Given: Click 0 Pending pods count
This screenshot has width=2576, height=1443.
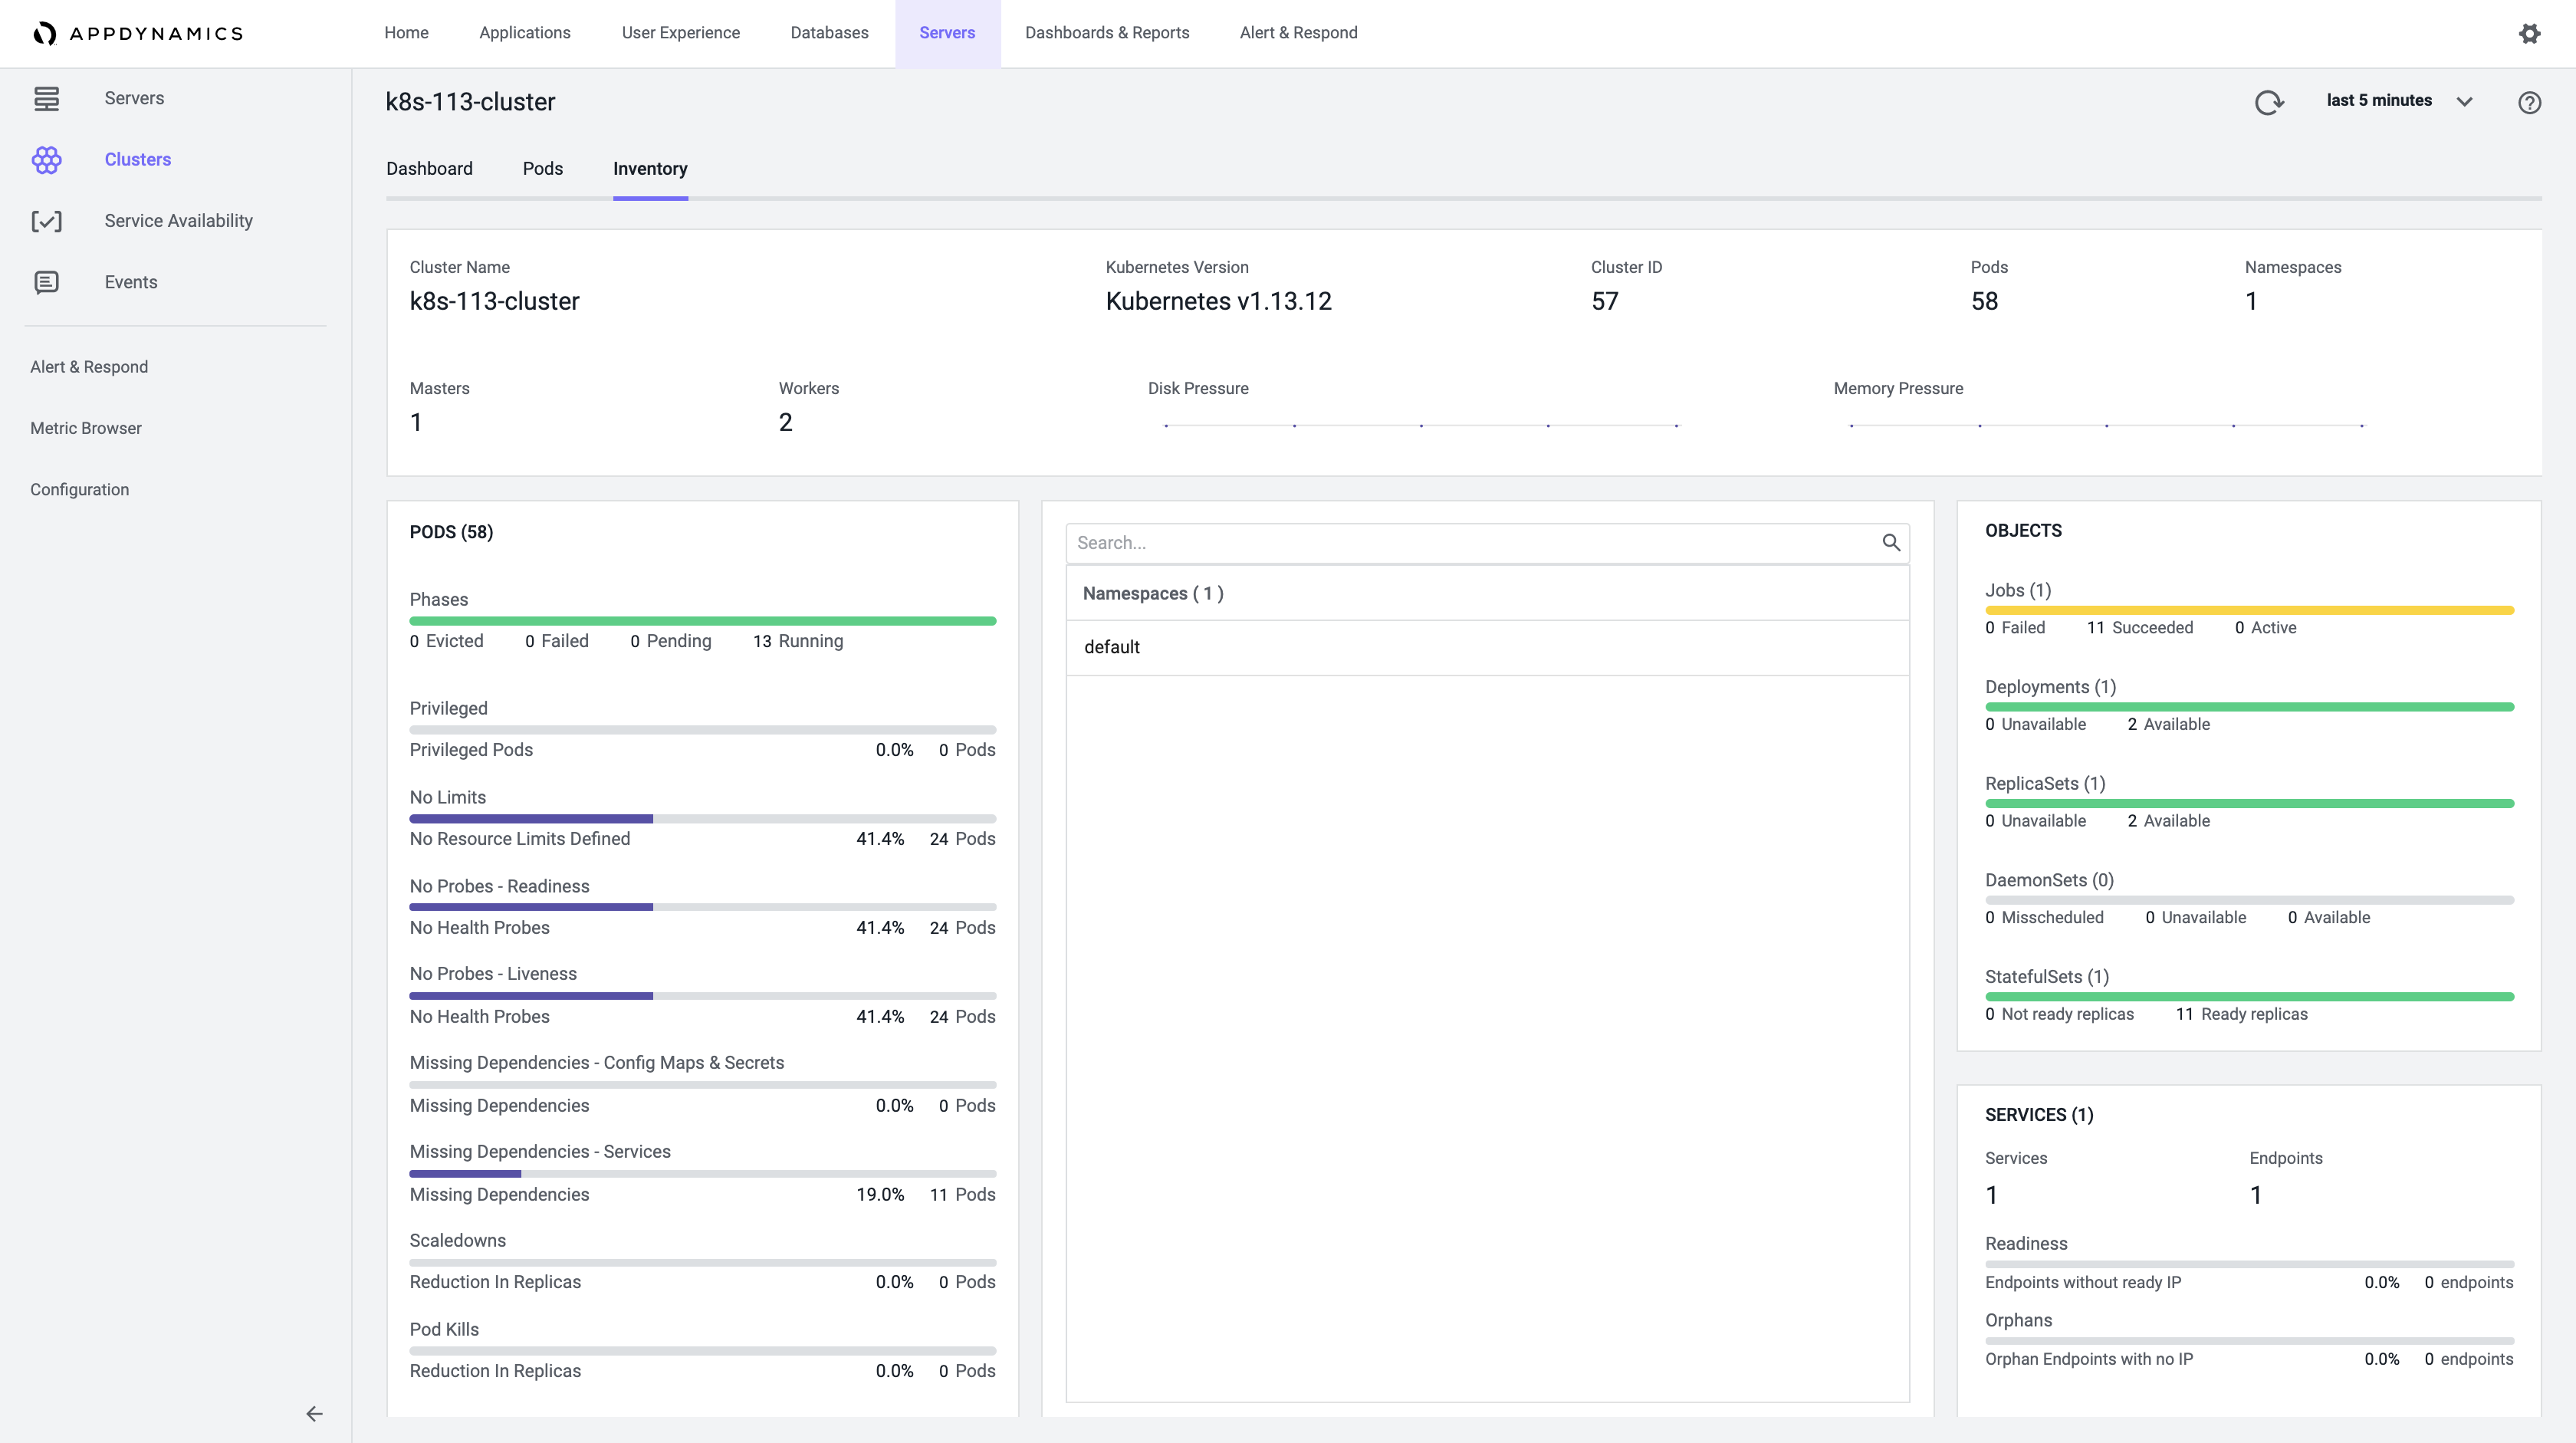Looking at the screenshot, I should point(671,641).
